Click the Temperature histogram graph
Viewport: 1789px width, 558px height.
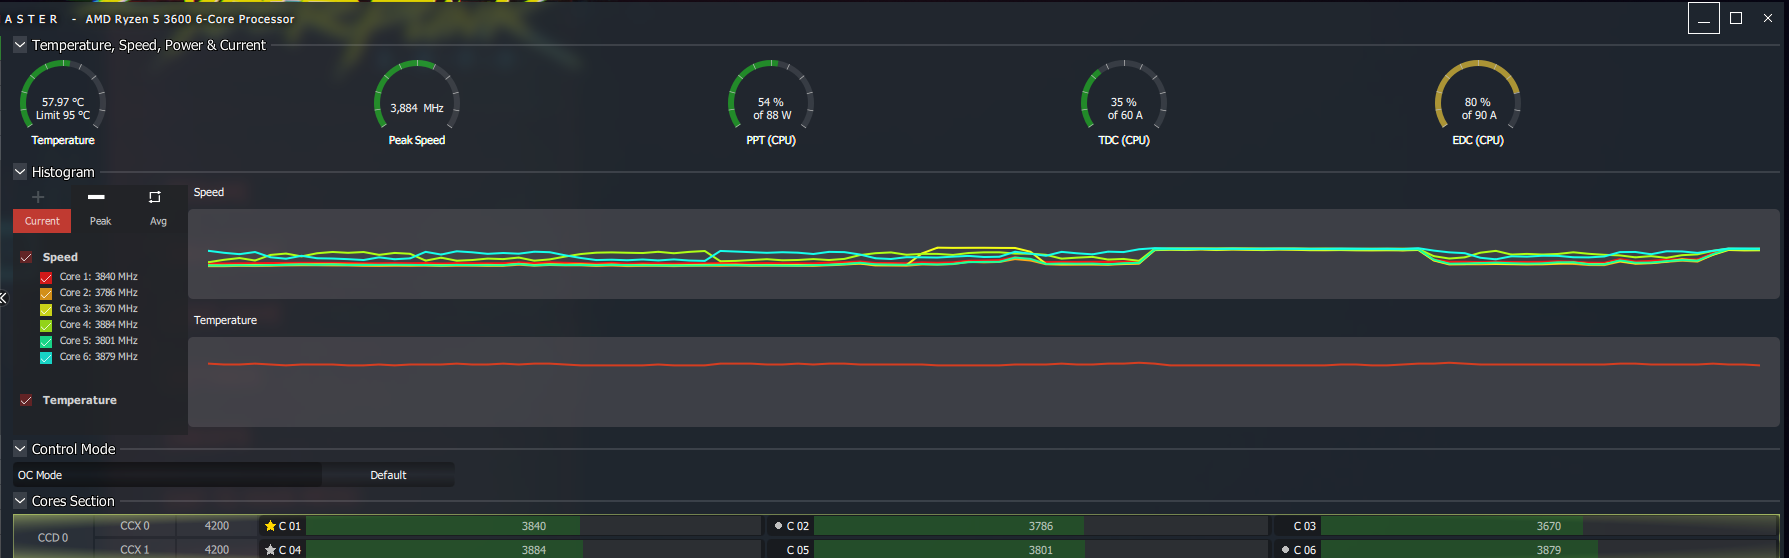coord(984,382)
